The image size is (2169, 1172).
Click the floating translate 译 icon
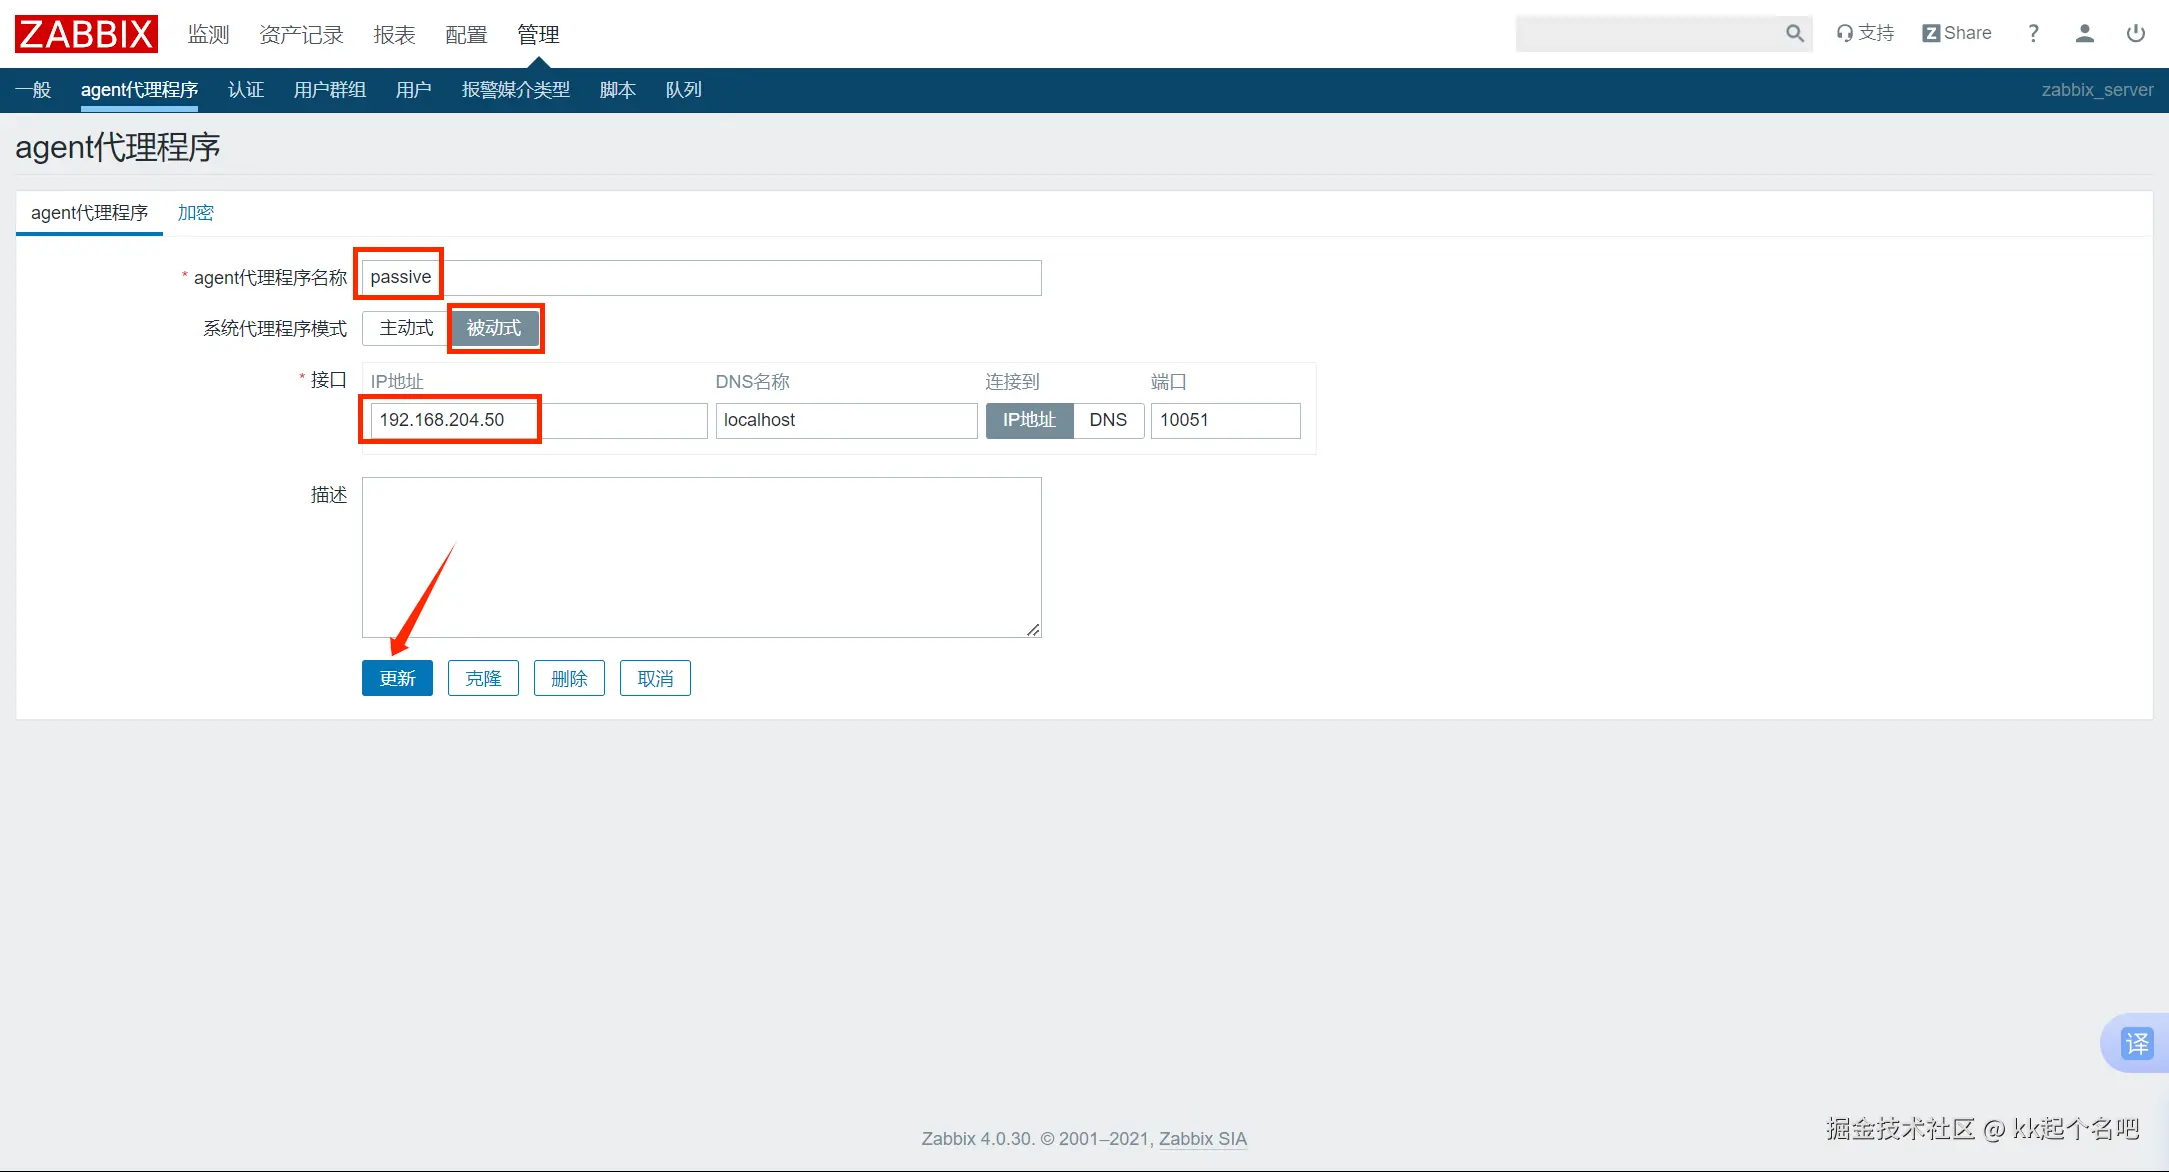tap(2136, 1044)
